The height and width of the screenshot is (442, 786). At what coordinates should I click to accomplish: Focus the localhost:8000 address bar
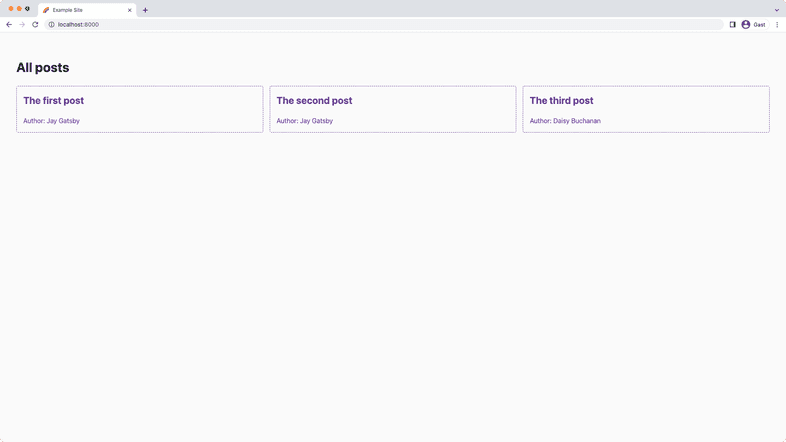pos(300,24)
